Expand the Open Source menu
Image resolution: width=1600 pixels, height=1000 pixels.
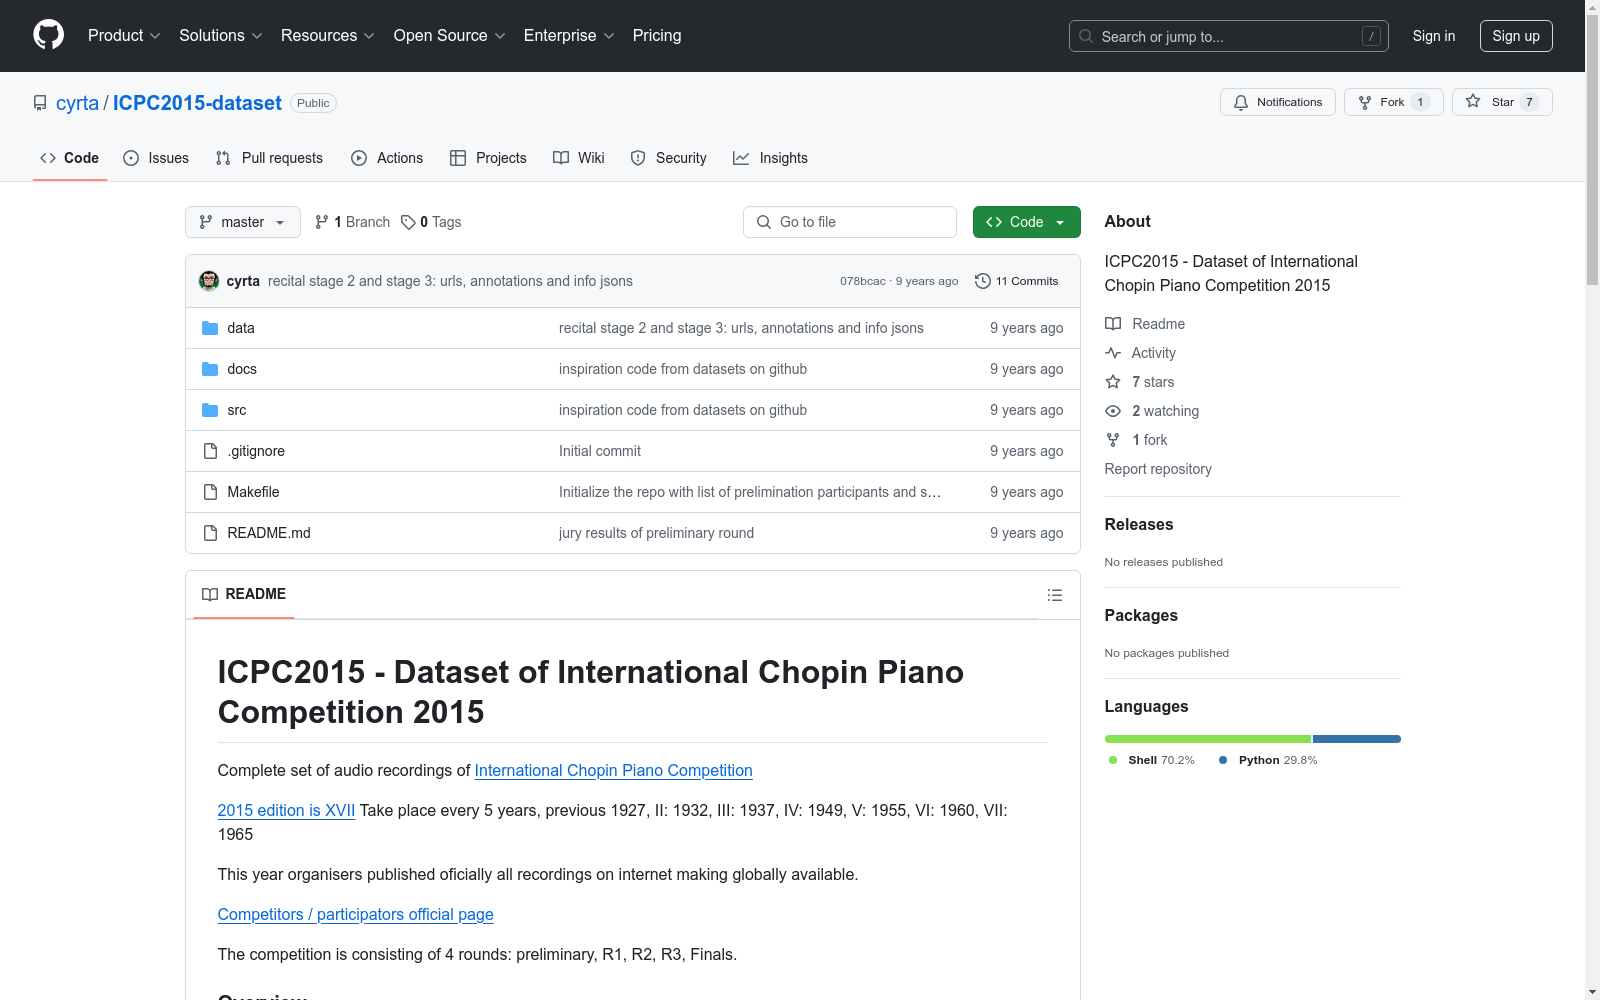(x=450, y=36)
